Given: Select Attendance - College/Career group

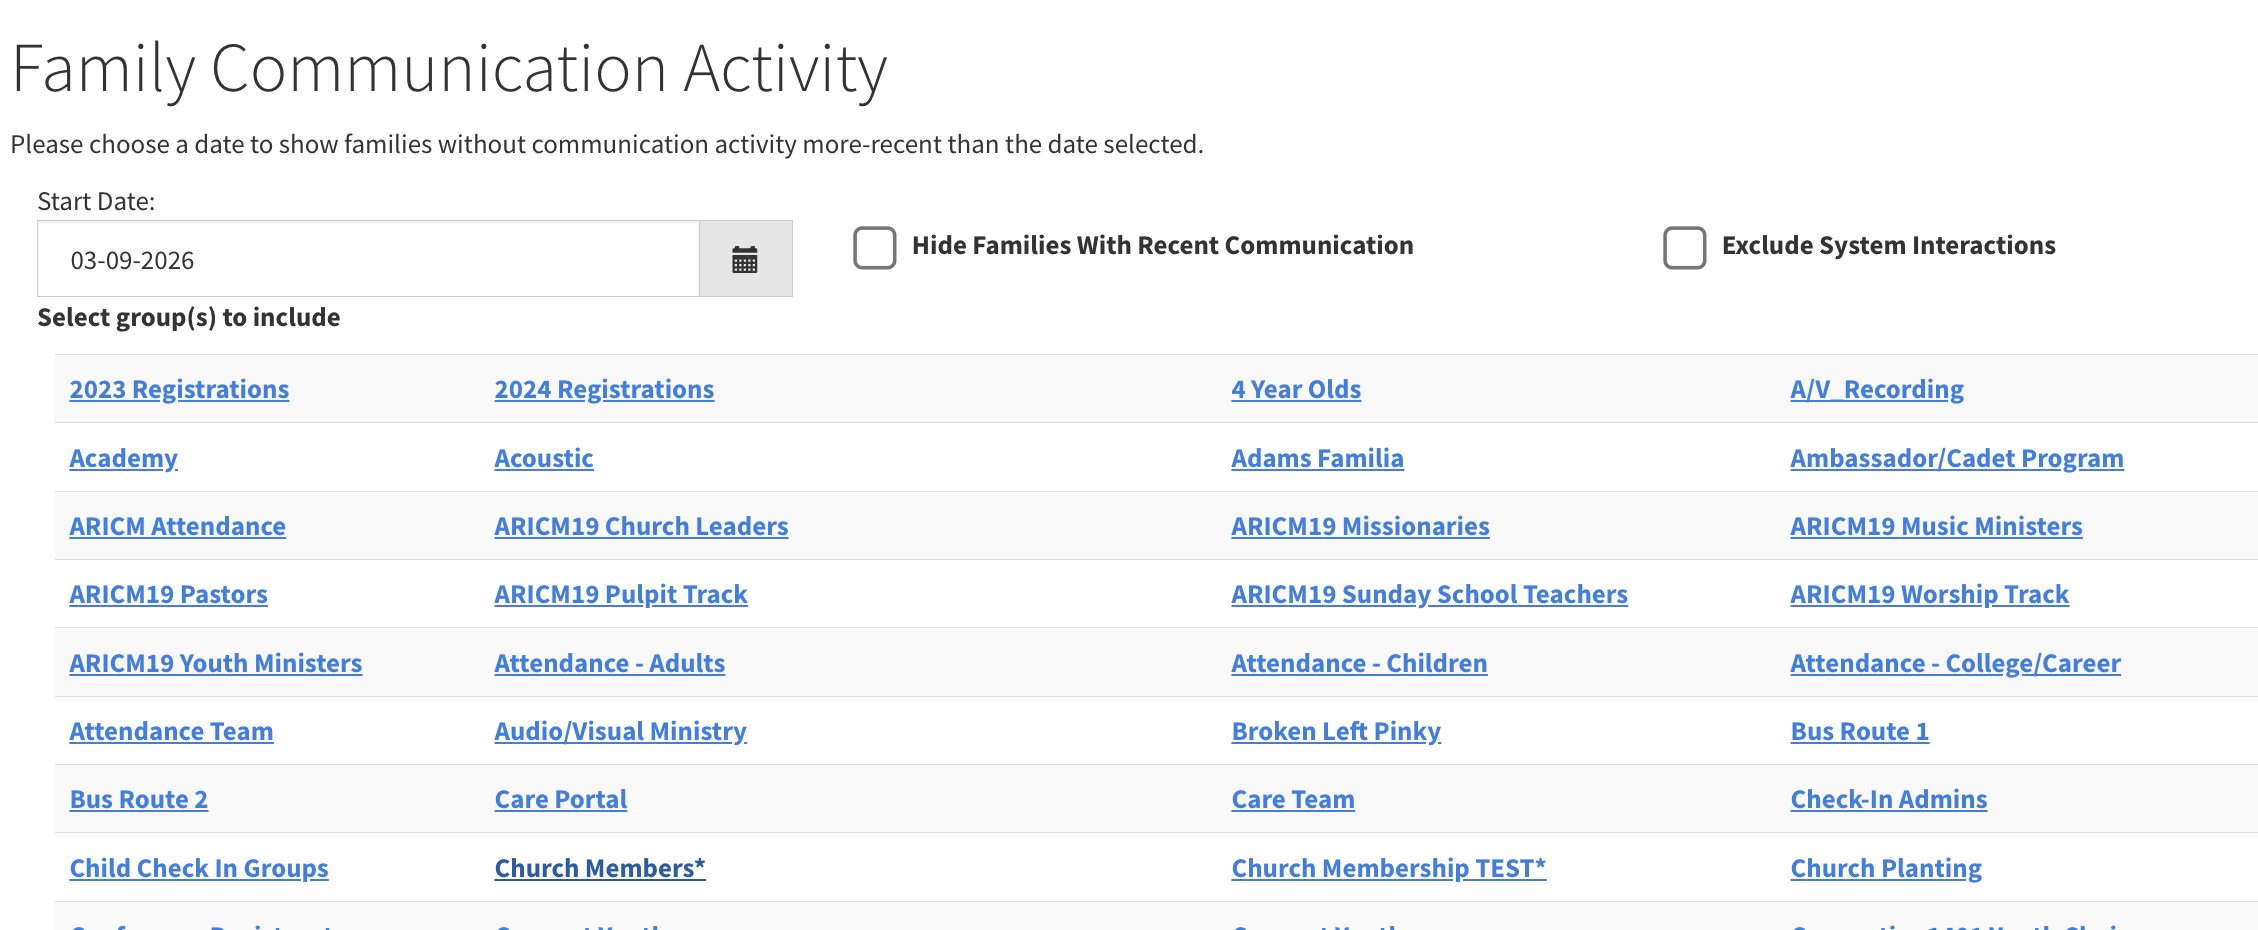Looking at the screenshot, I should click(x=1955, y=664).
